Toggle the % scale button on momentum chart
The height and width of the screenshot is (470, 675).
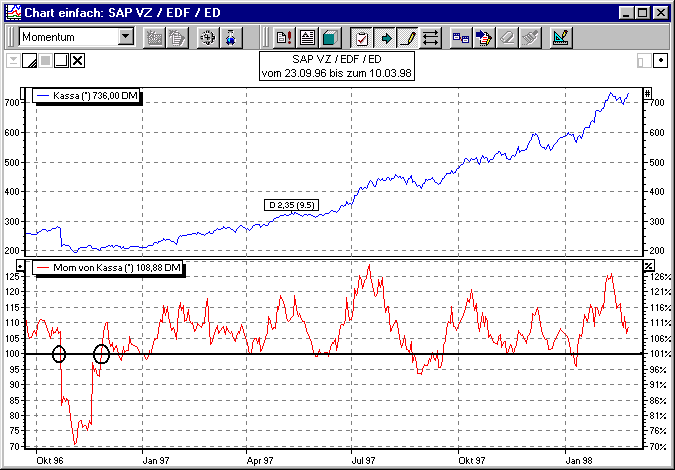point(648,264)
